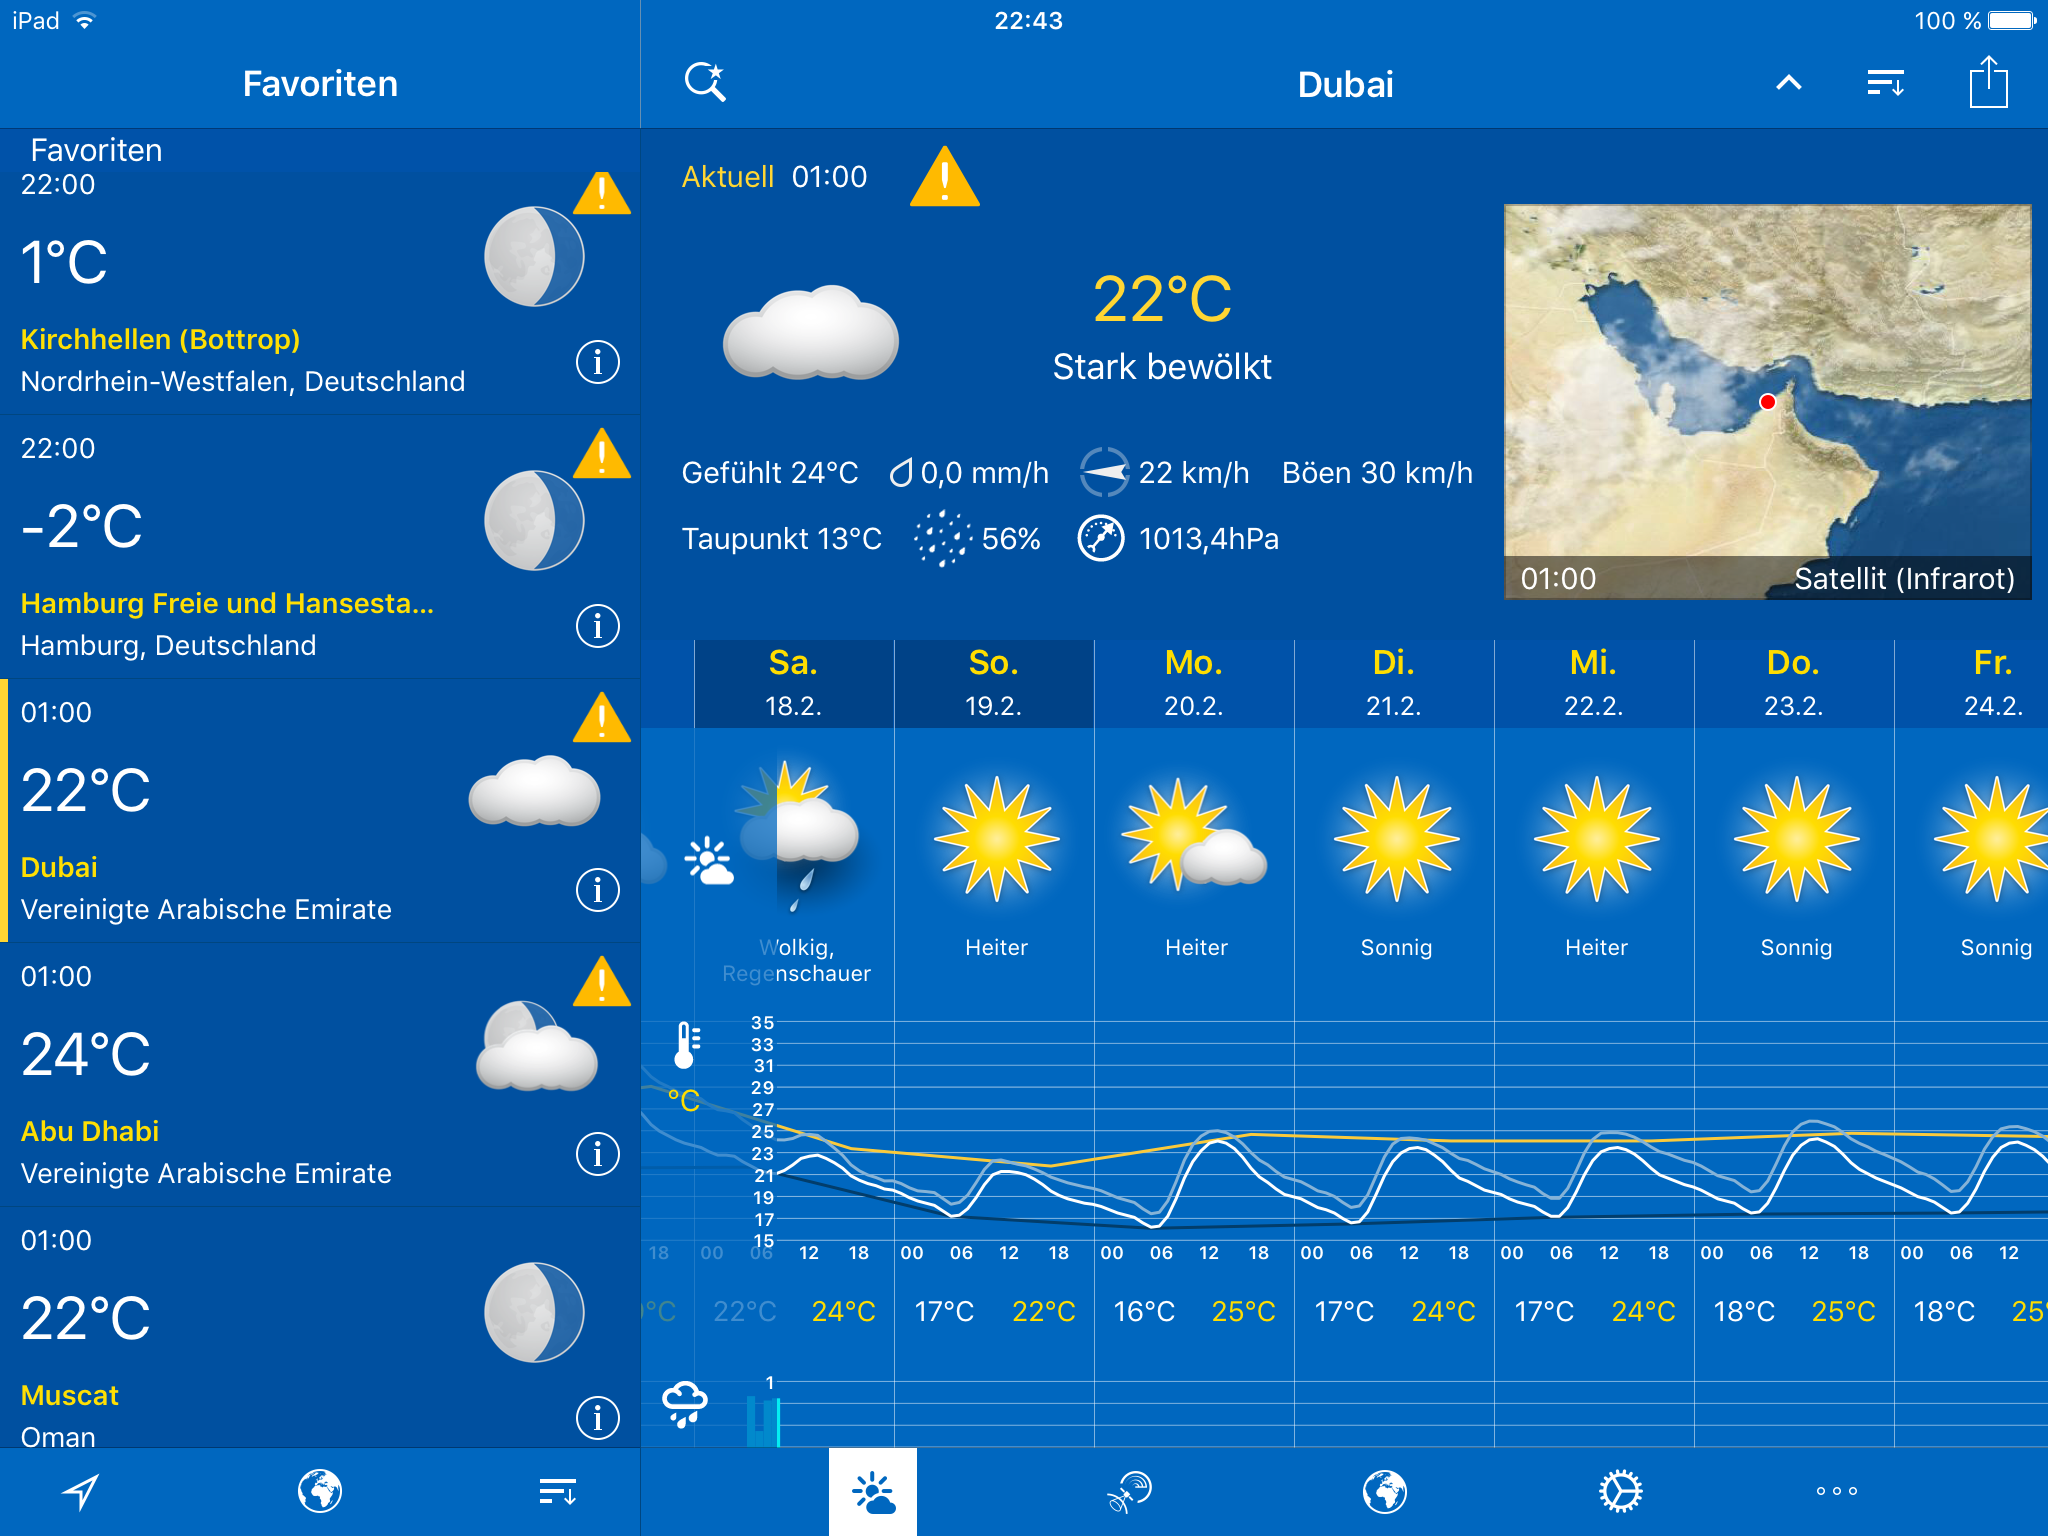Screen dimensions: 2048x1536
Task: Open the globe map tab in detail bar
Action: click(x=1384, y=1491)
